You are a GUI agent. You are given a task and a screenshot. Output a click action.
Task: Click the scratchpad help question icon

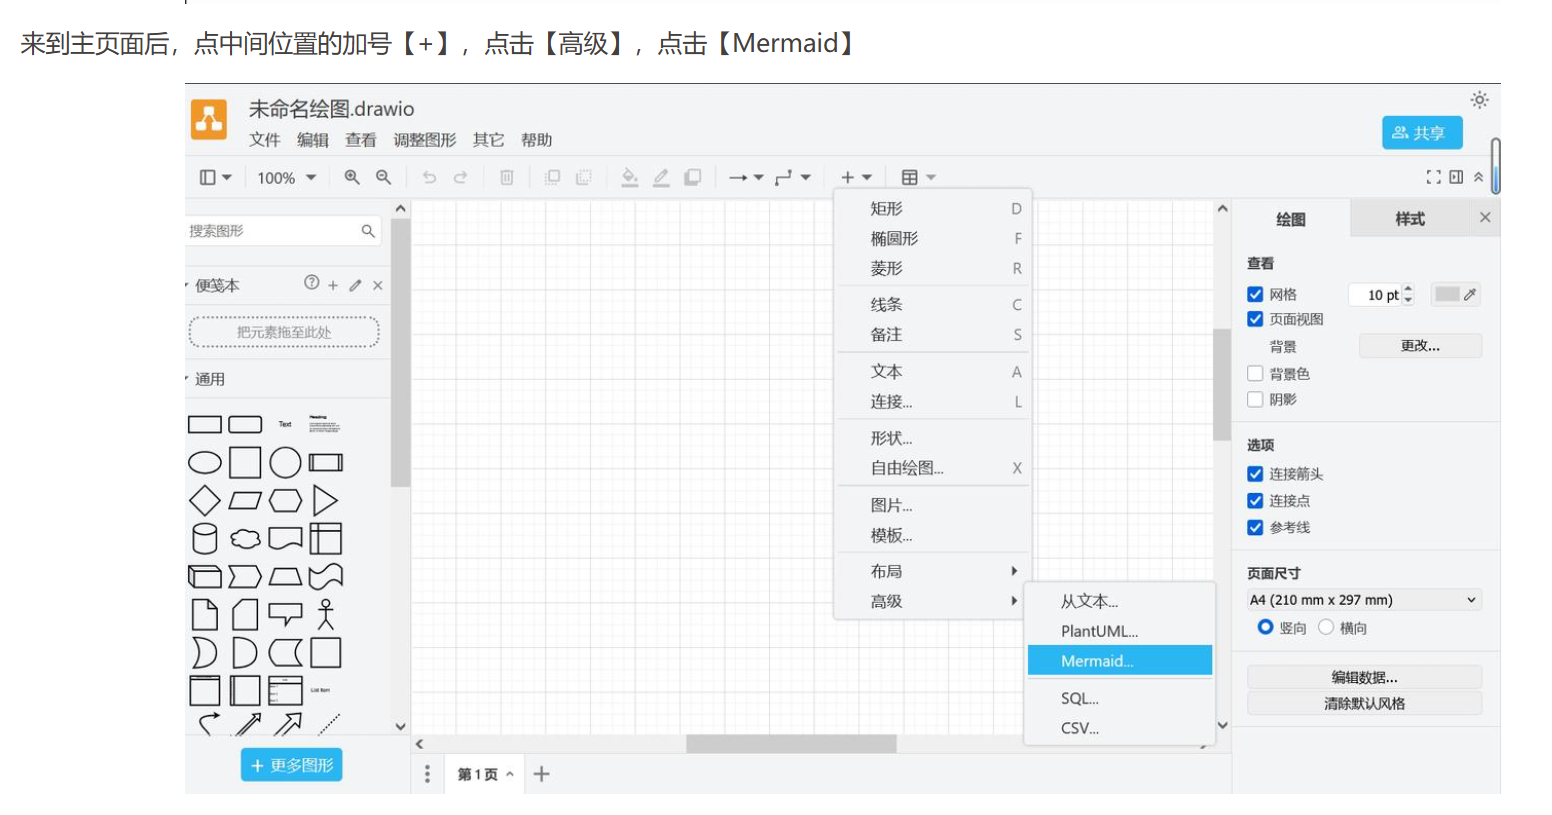coord(312,283)
